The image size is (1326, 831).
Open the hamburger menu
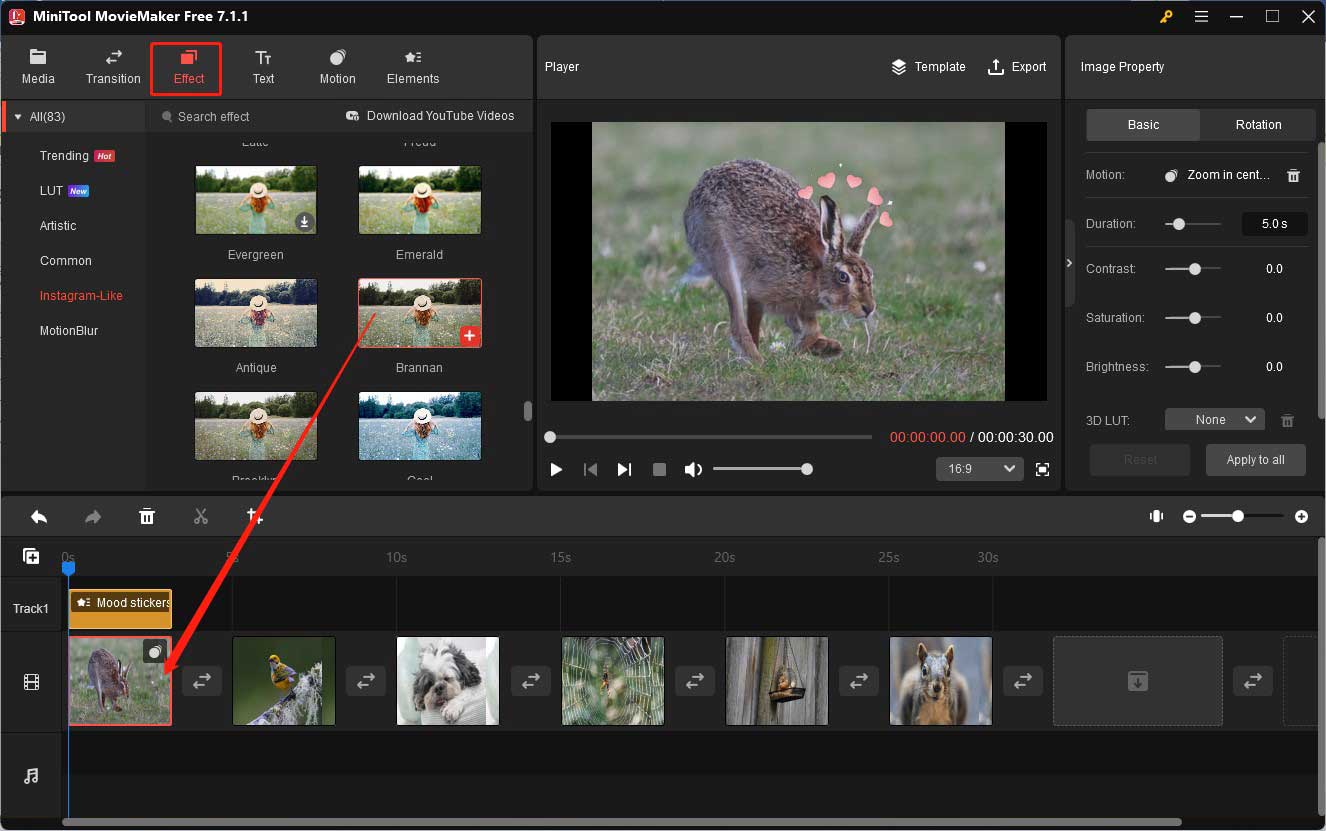pos(1201,16)
